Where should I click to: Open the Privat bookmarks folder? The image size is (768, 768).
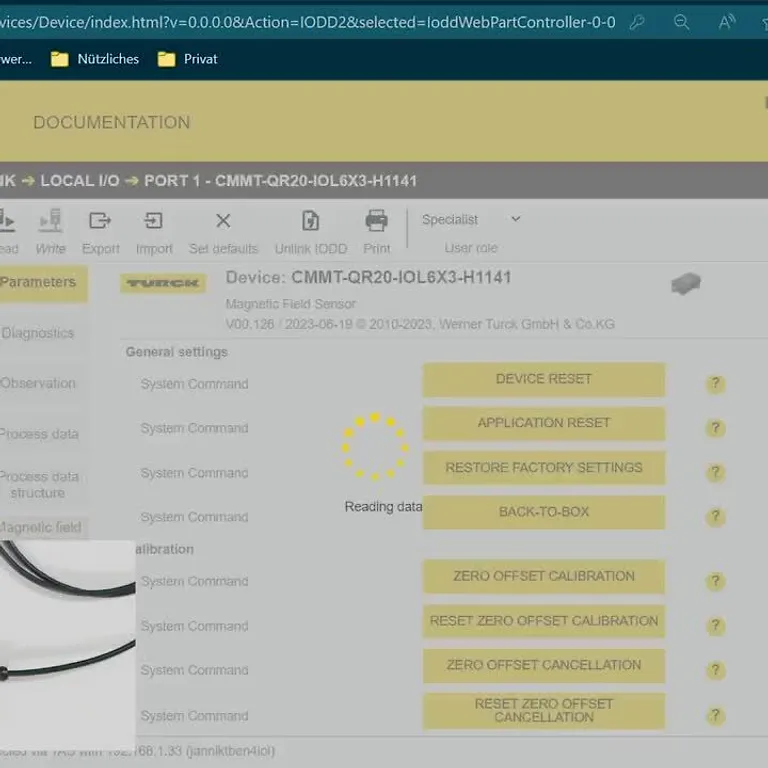[x=188, y=59]
